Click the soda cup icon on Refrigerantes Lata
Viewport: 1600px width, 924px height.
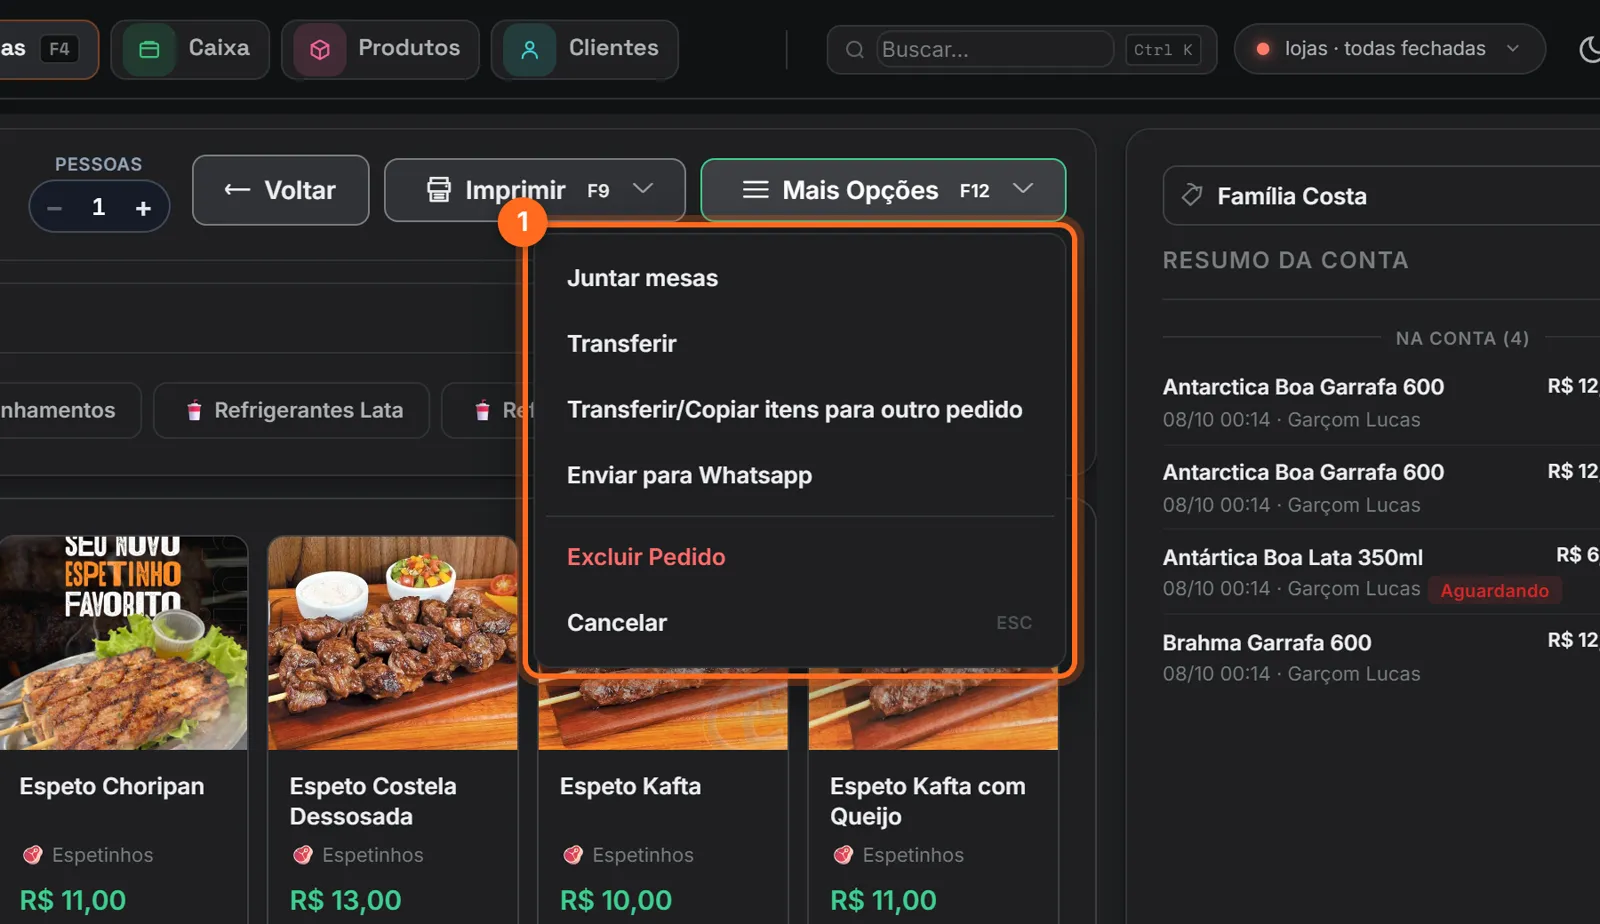point(194,410)
